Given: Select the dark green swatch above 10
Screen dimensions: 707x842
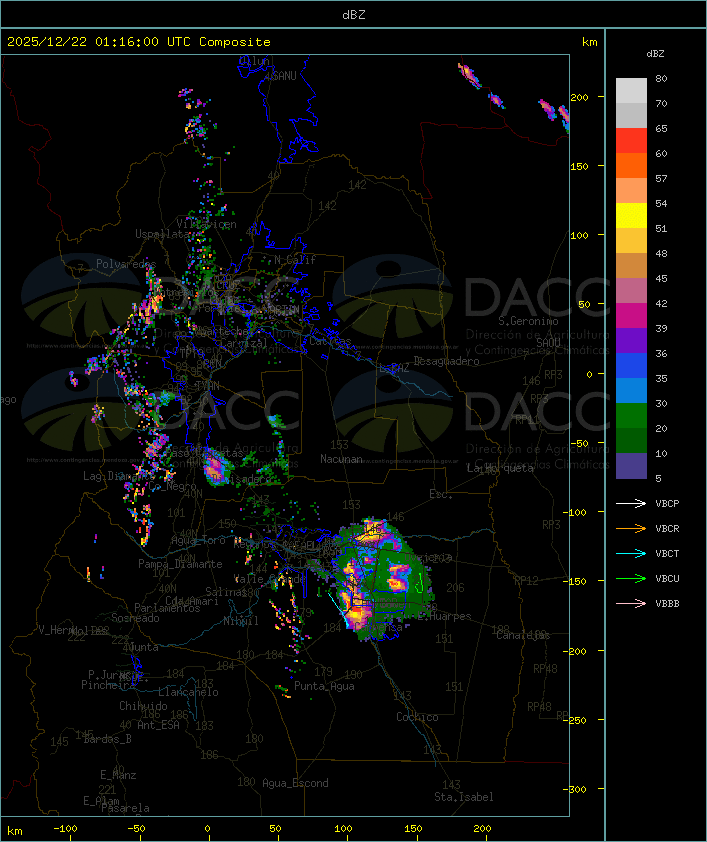Looking at the screenshot, I should click(x=631, y=440).
